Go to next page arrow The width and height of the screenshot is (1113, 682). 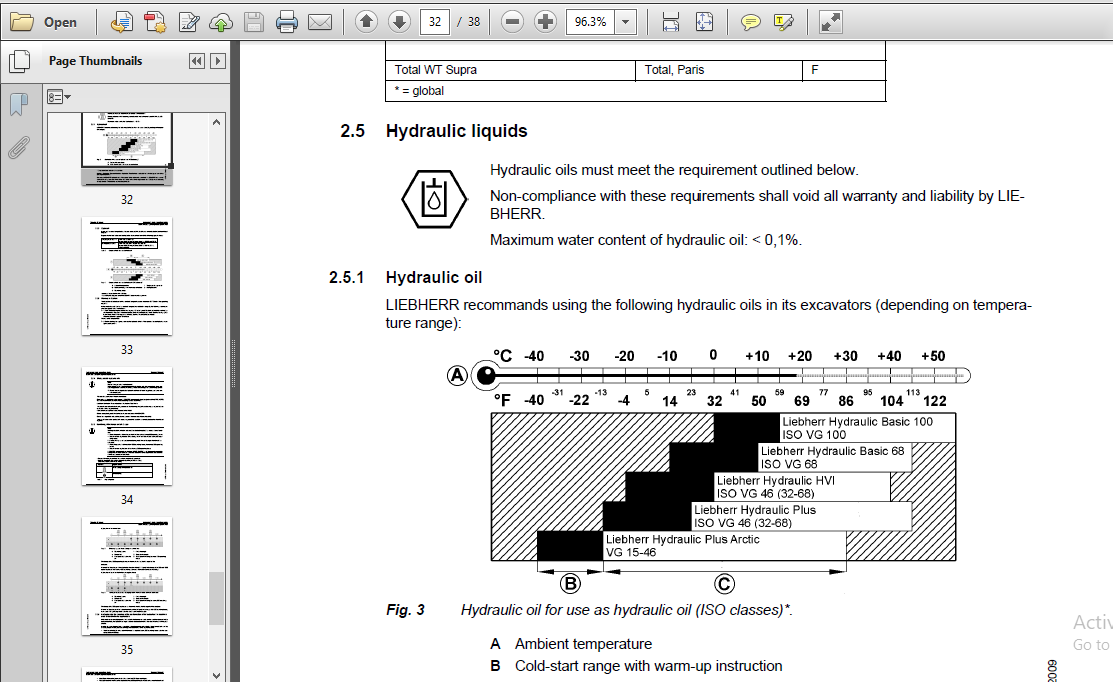400,22
